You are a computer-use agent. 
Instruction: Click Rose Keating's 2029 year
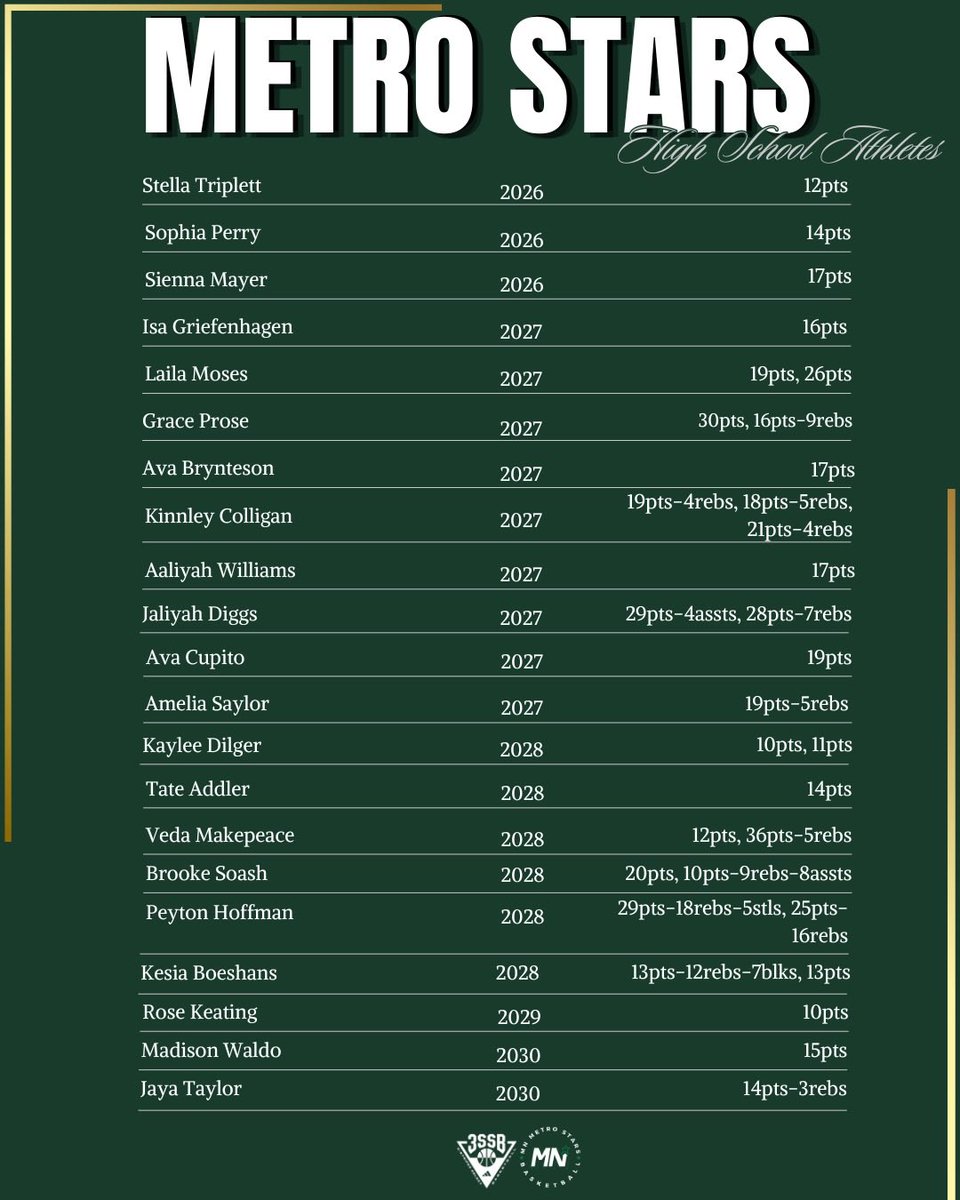coord(520,1016)
